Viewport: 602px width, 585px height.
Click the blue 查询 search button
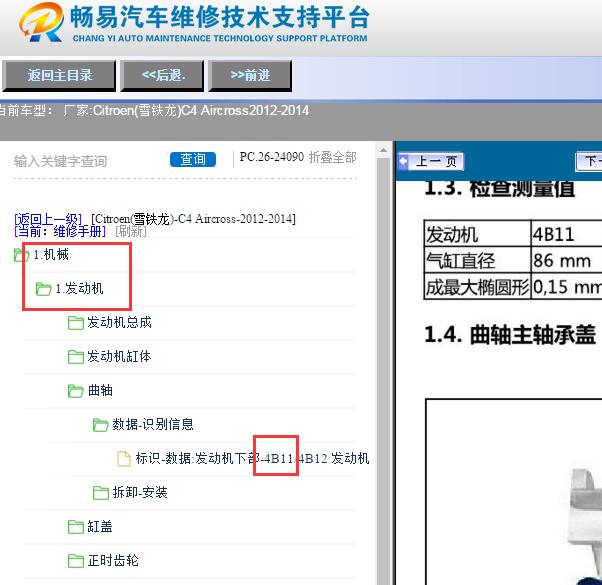coord(193,159)
